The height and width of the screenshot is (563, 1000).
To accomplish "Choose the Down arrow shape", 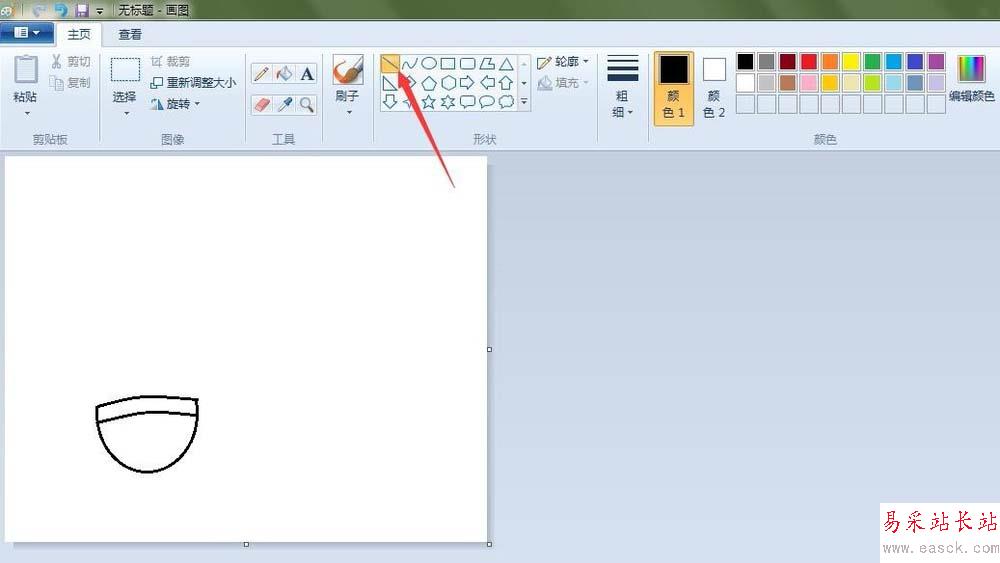I will [x=390, y=101].
